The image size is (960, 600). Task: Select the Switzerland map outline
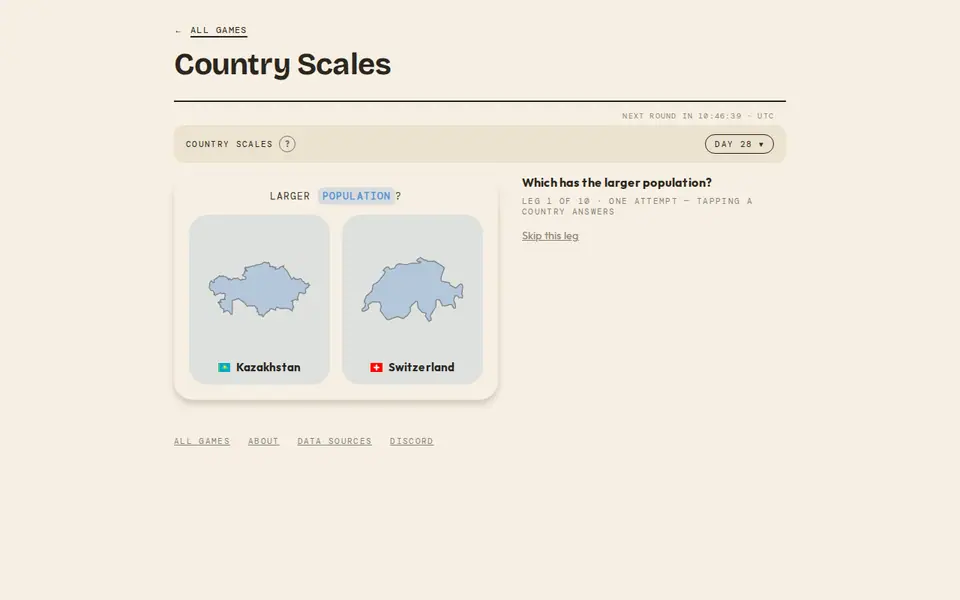coord(413,290)
